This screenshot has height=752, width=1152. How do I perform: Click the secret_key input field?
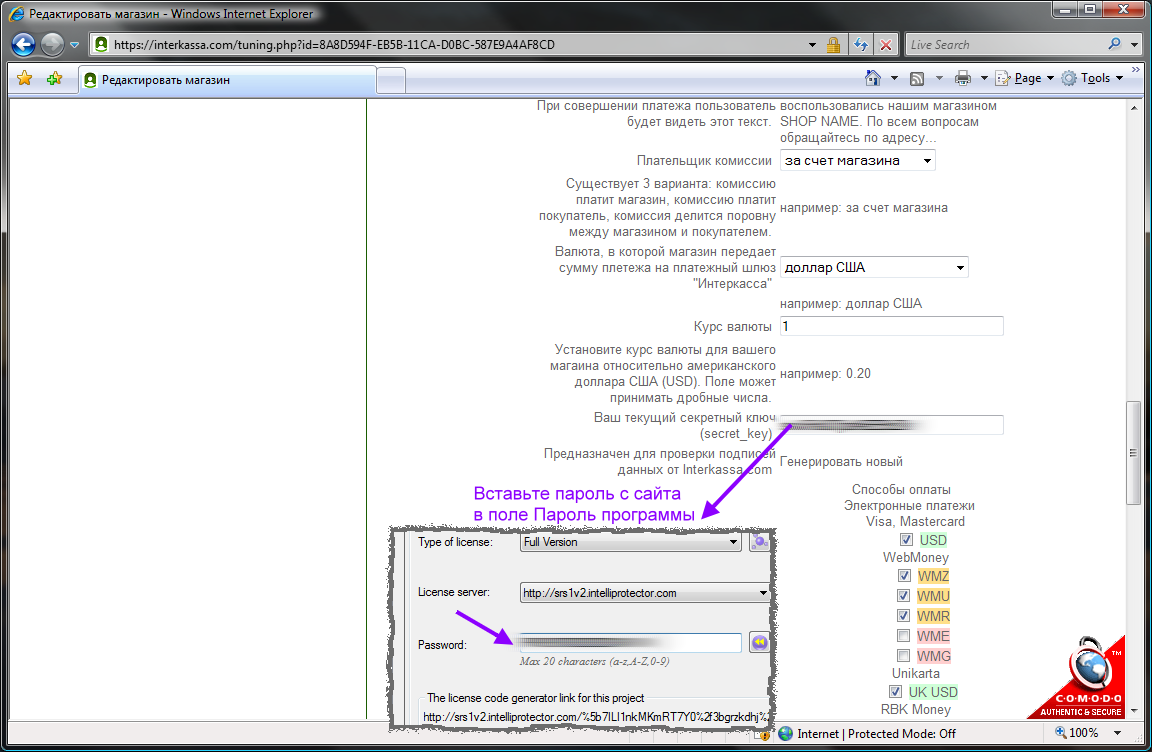click(891, 425)
